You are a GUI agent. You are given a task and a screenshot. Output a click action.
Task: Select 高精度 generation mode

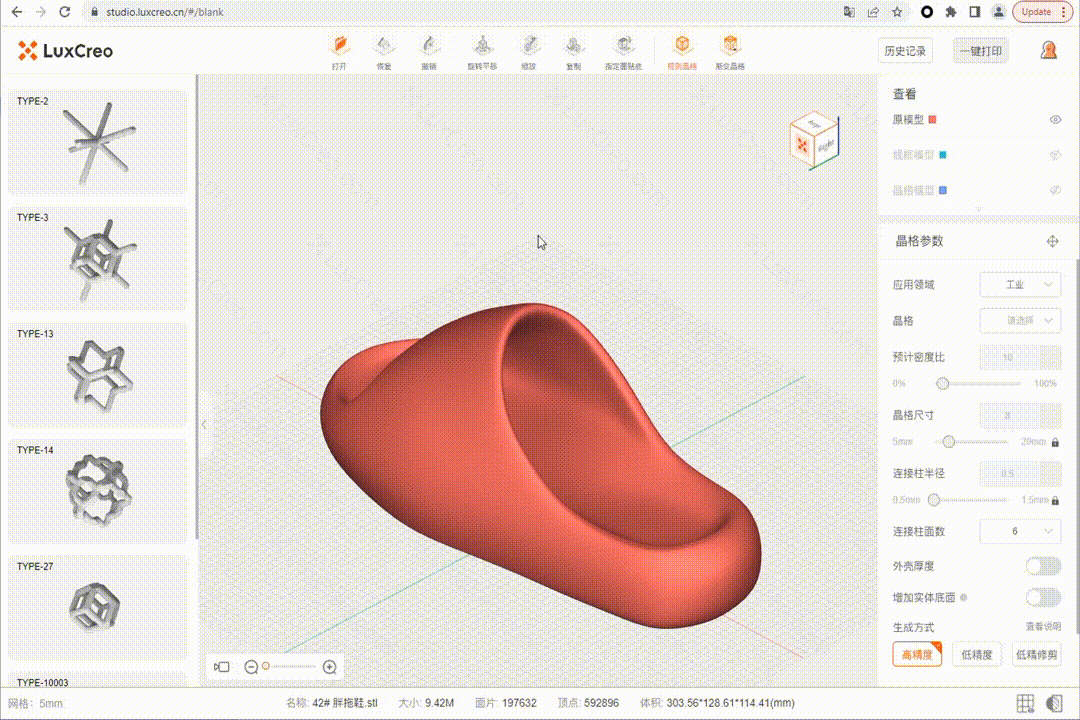click(917, 655)
